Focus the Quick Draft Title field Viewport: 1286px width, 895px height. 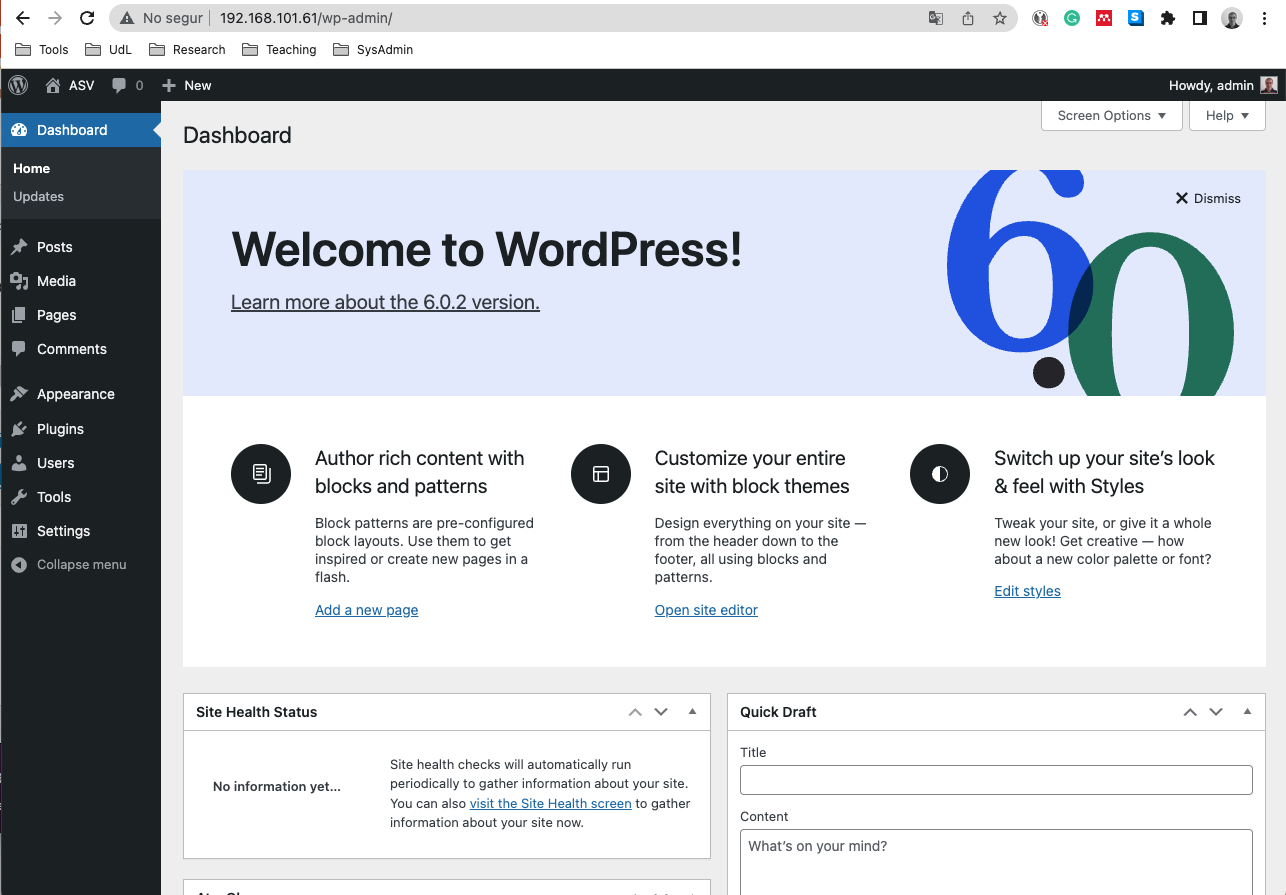(x=996, y=780)
